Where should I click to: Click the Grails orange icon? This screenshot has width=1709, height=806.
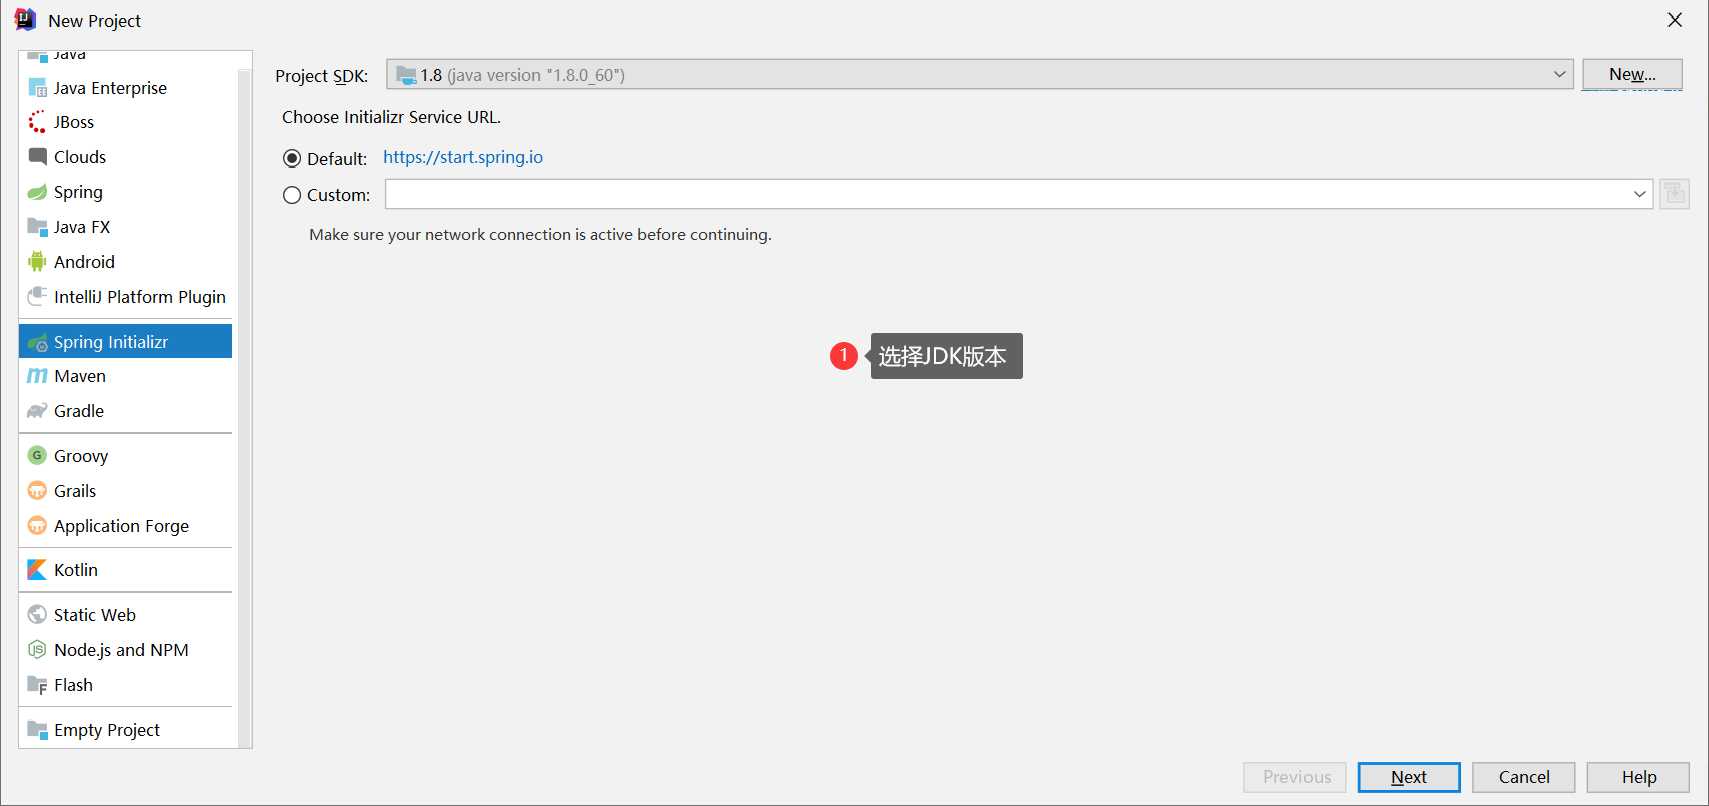pyautogui.click(x=37, y=490)
